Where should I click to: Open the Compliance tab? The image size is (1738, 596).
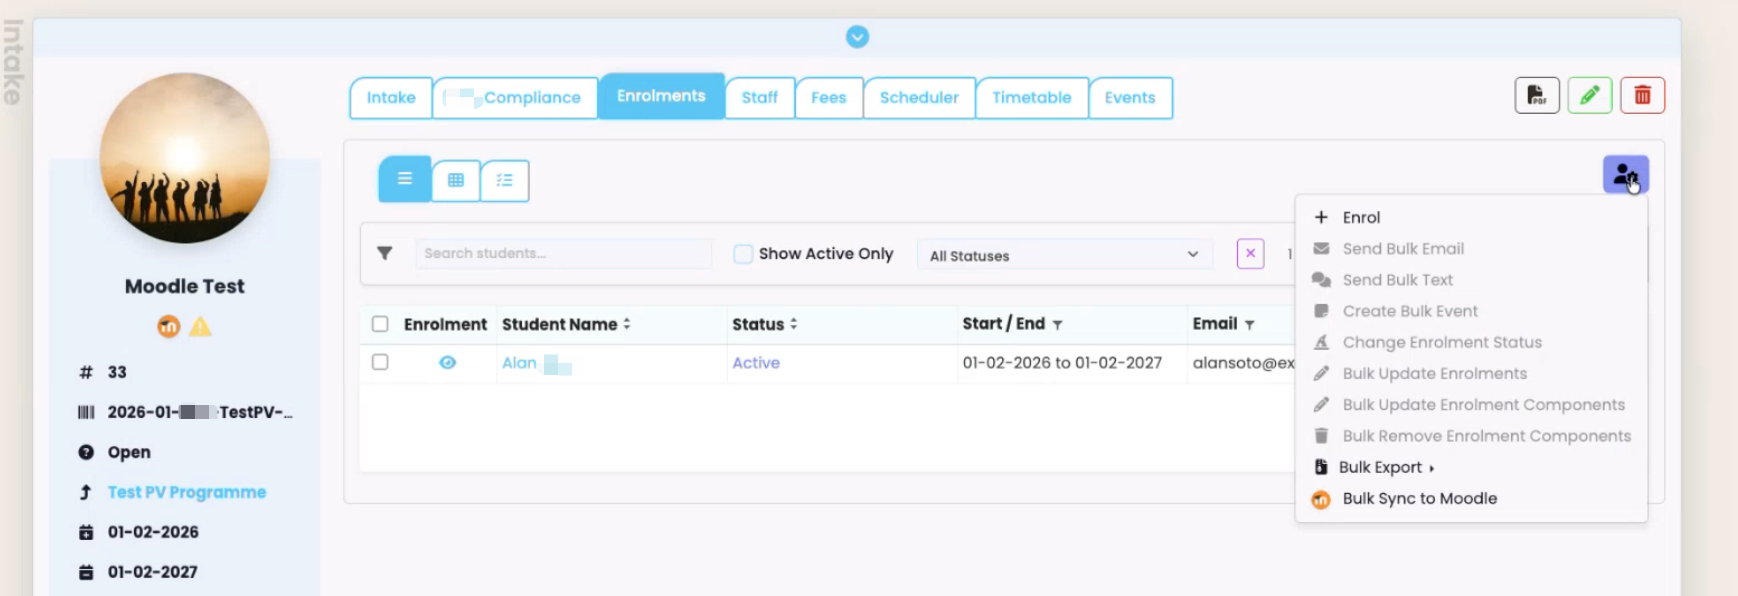515,98
